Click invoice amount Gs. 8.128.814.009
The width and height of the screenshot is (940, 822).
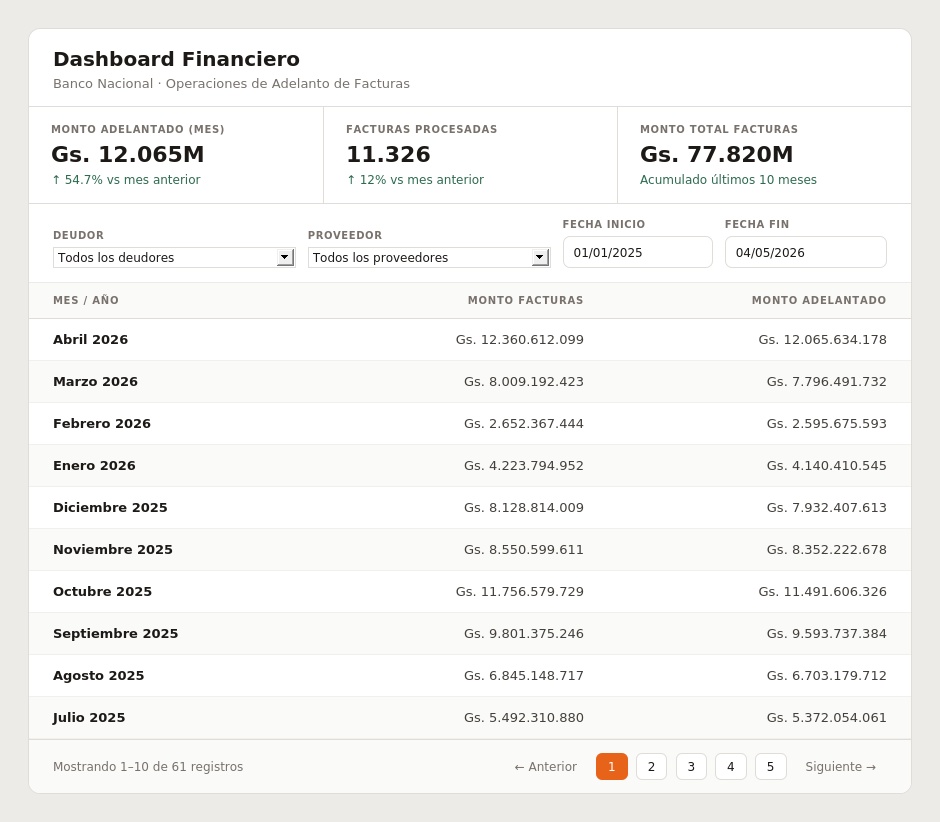click(x=523, y=507)
